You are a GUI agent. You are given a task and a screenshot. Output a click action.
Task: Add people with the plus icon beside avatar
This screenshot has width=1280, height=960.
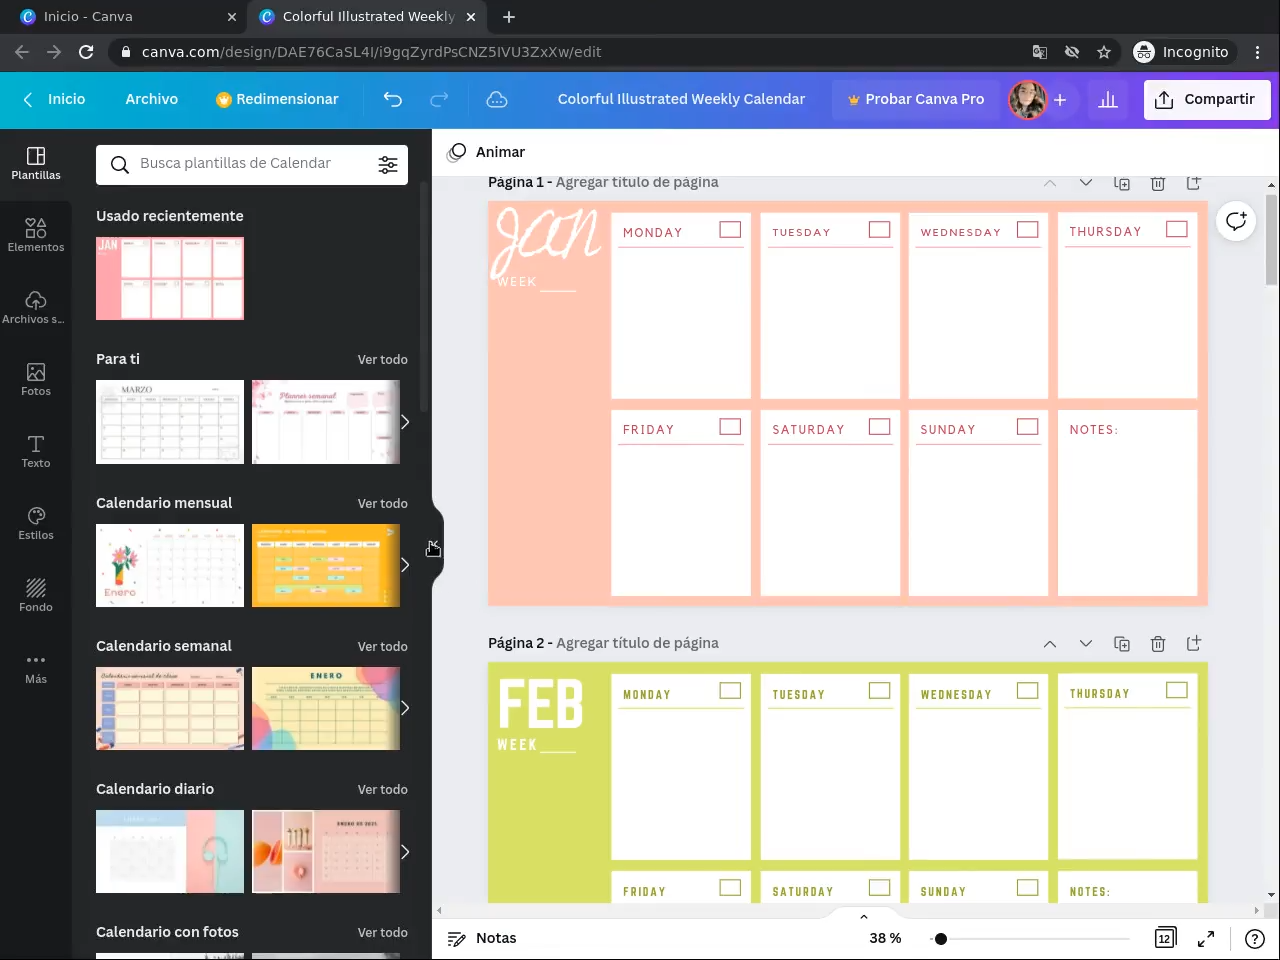(1060, 100)
